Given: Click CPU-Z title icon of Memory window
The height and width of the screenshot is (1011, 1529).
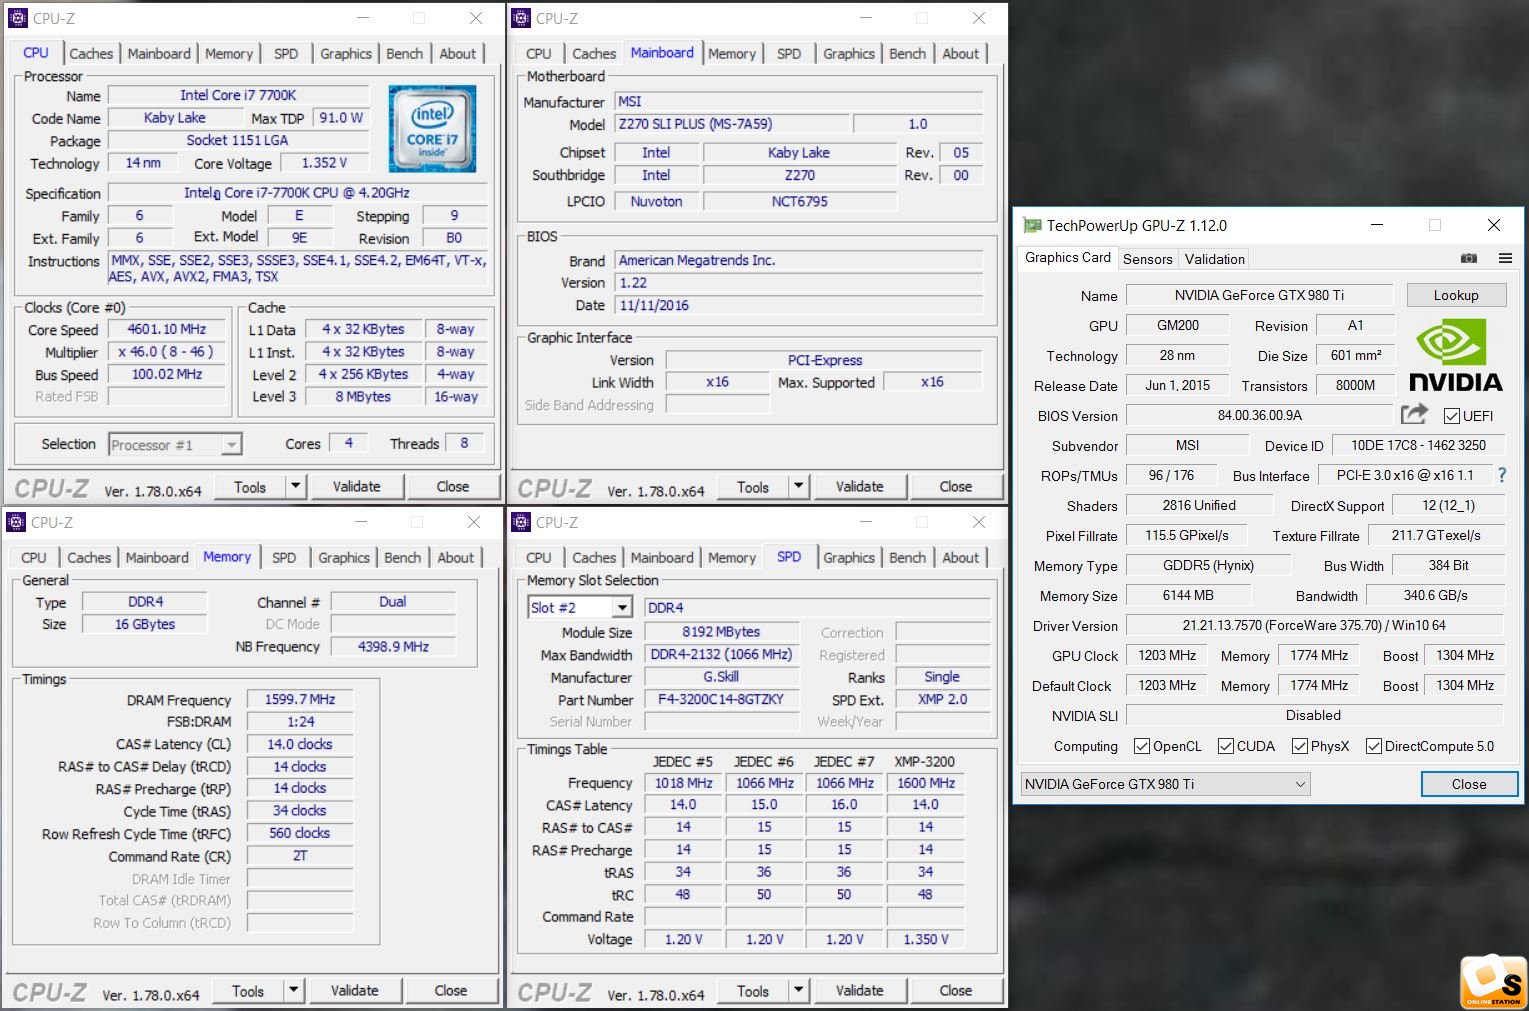Looking at the screenshot, I should pyautogui.click(x=16, y=522).
